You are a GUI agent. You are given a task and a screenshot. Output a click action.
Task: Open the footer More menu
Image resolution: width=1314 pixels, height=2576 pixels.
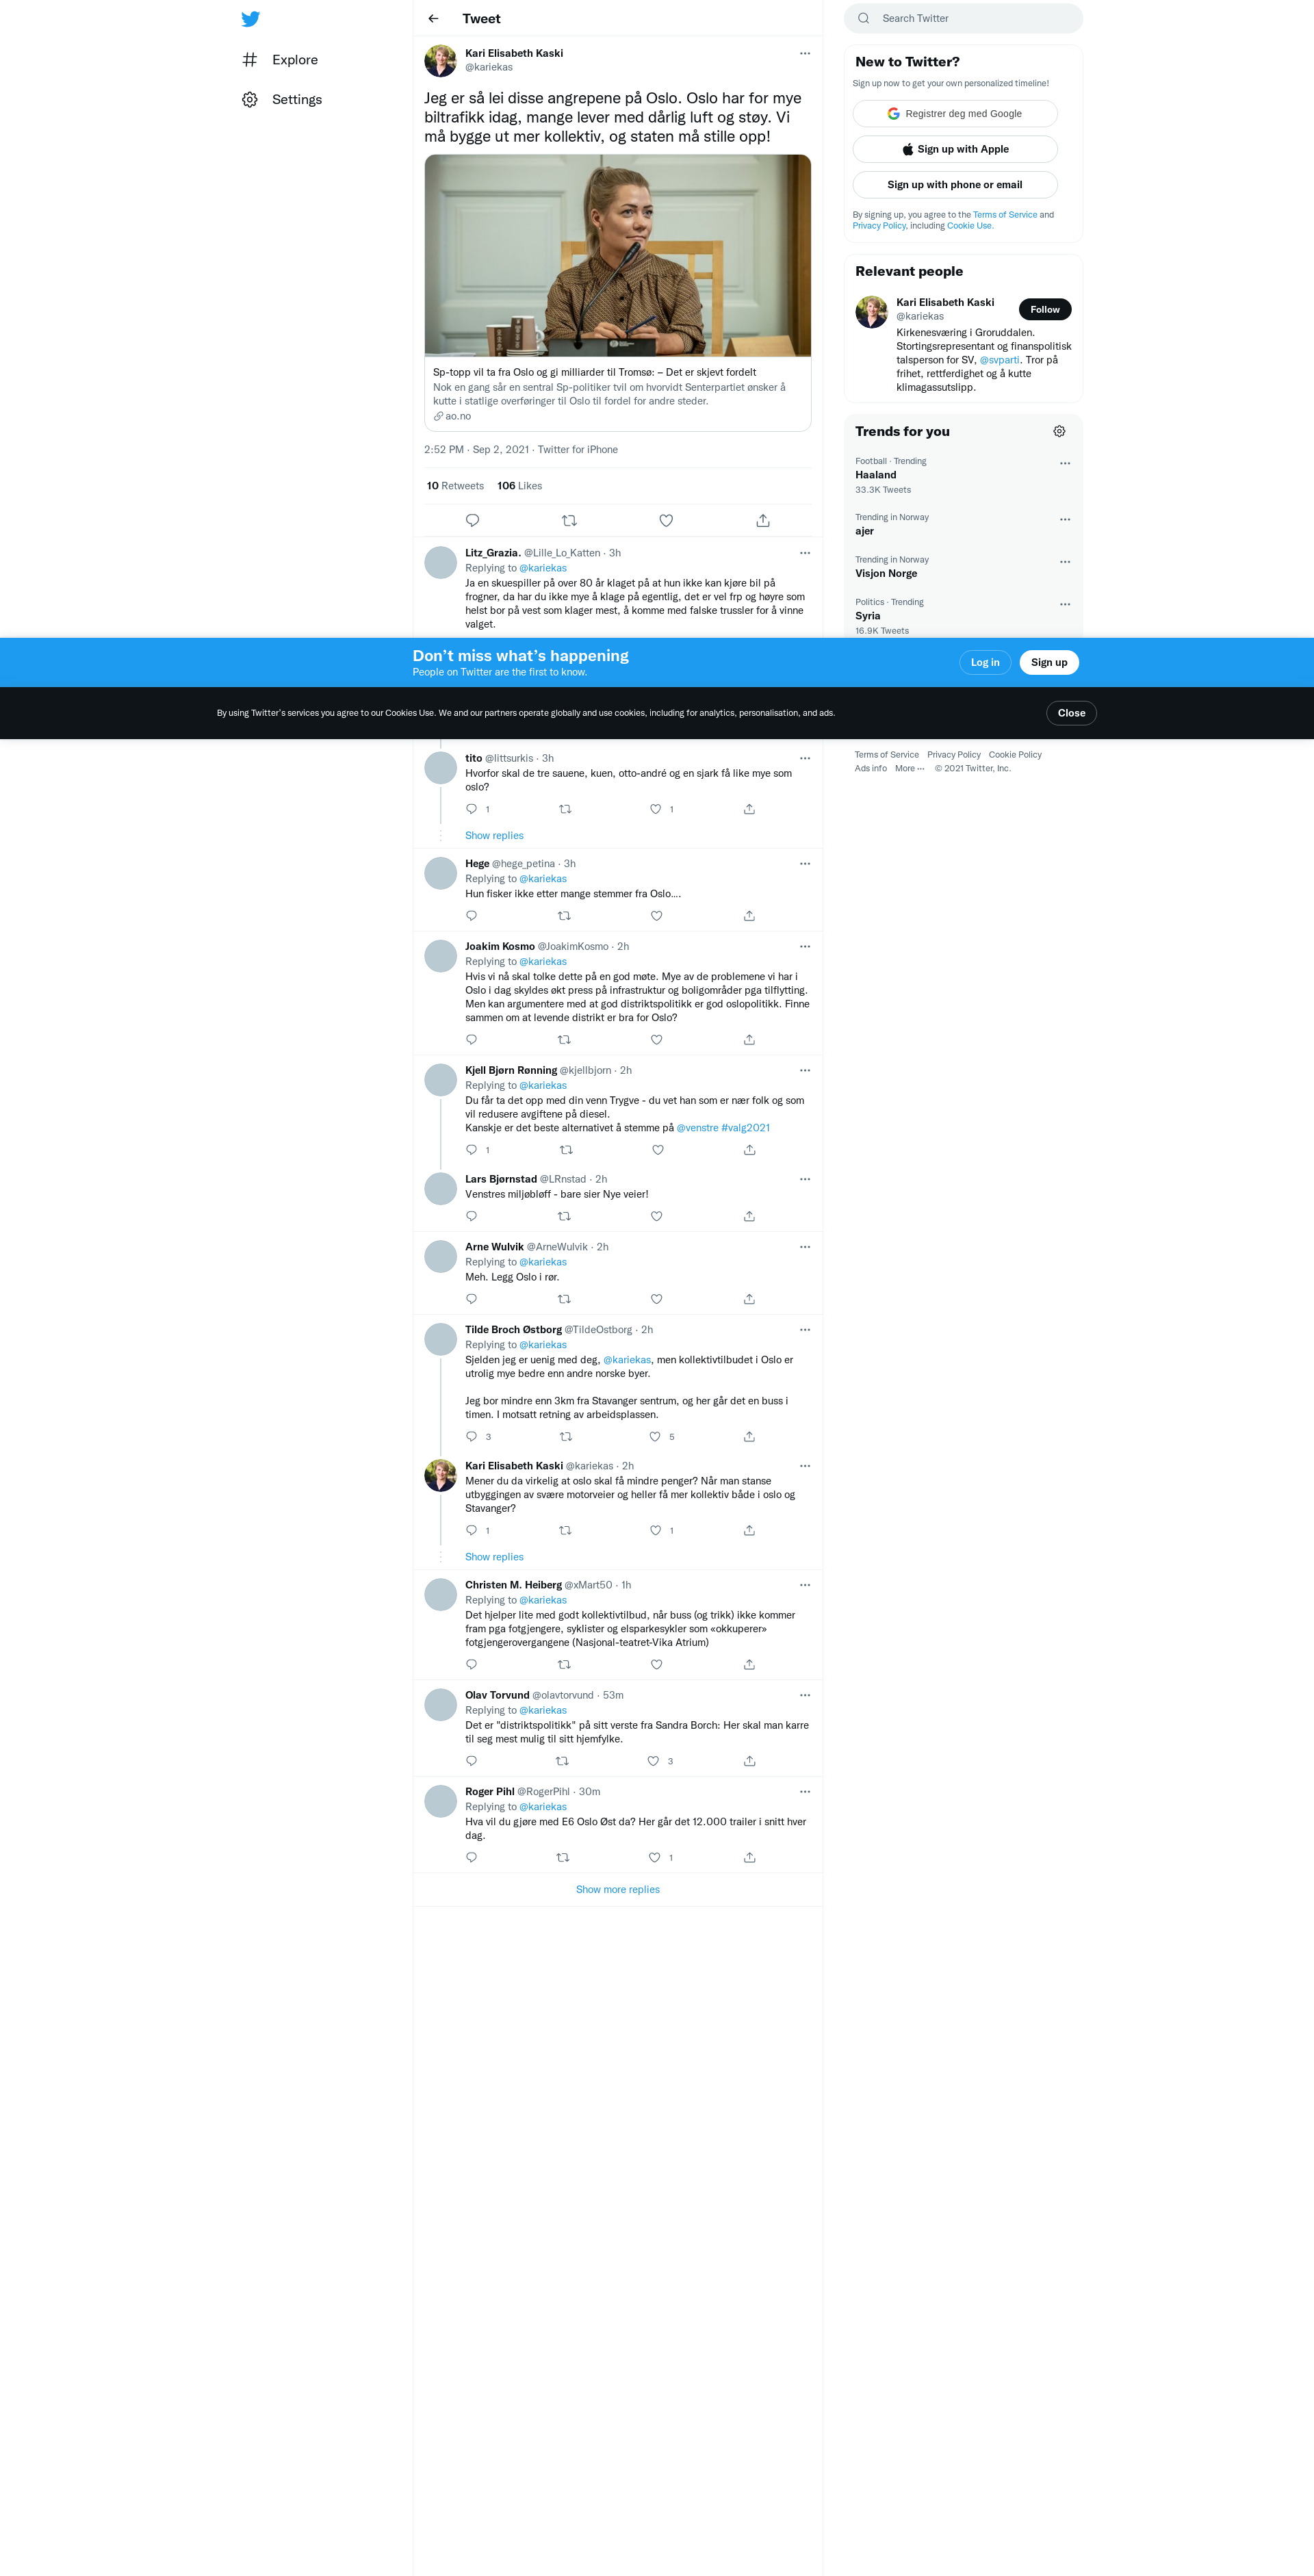909,770
